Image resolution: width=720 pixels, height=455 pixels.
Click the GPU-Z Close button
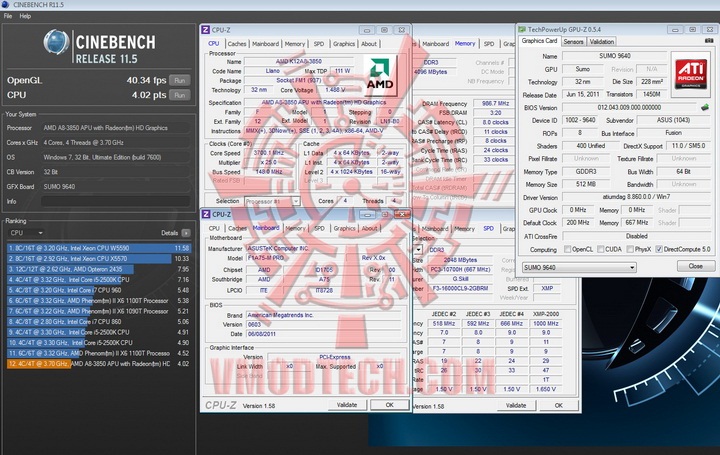(696, 266)
